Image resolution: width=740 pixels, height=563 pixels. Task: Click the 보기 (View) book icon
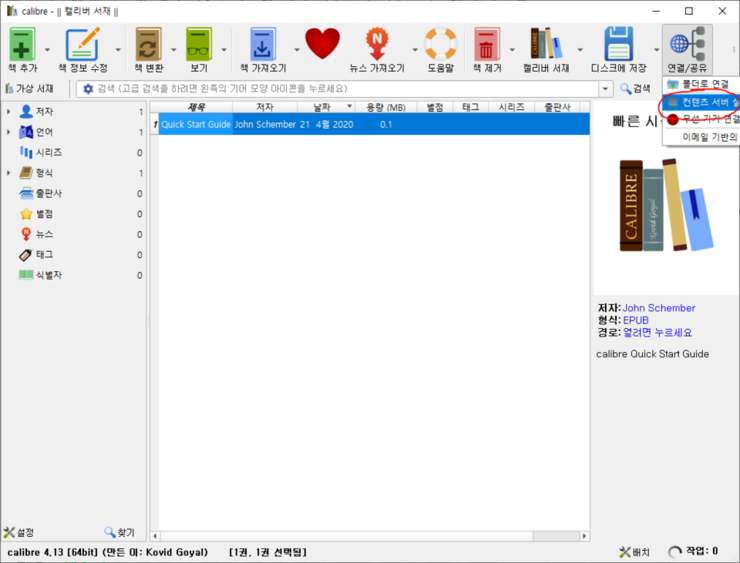coord(199,44)
